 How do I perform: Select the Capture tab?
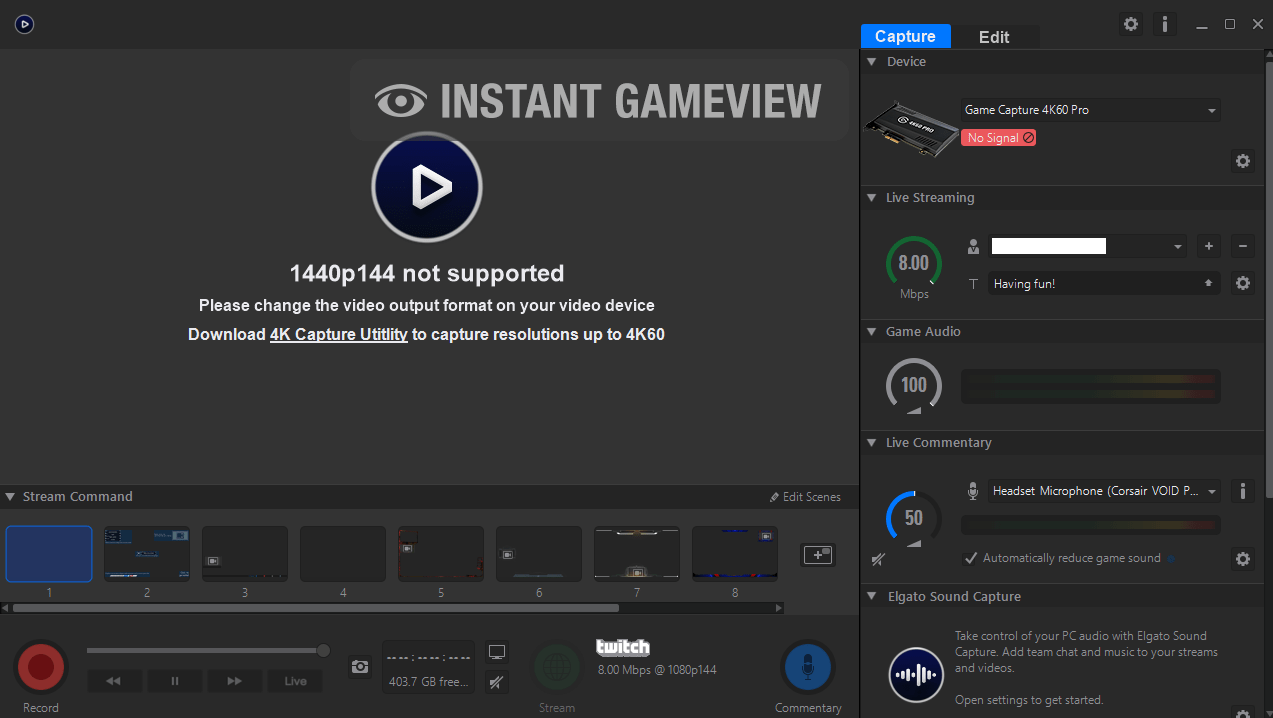[905, 36]
